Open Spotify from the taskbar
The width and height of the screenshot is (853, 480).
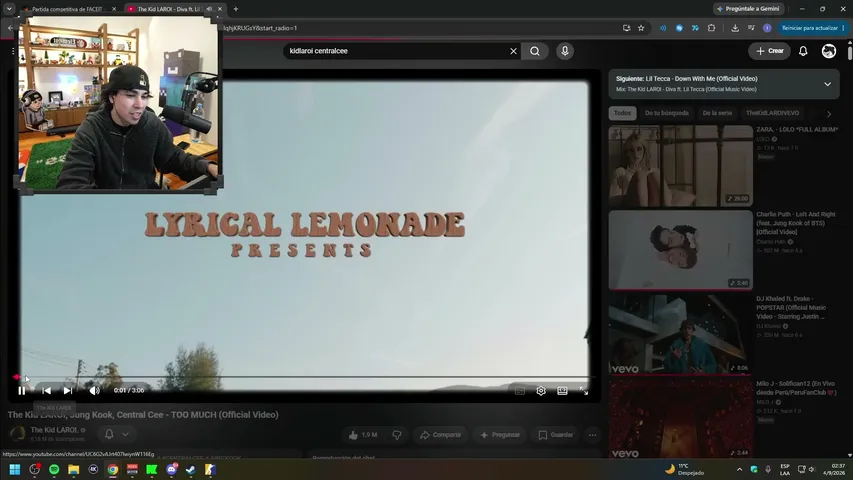(x=54, y=469)
